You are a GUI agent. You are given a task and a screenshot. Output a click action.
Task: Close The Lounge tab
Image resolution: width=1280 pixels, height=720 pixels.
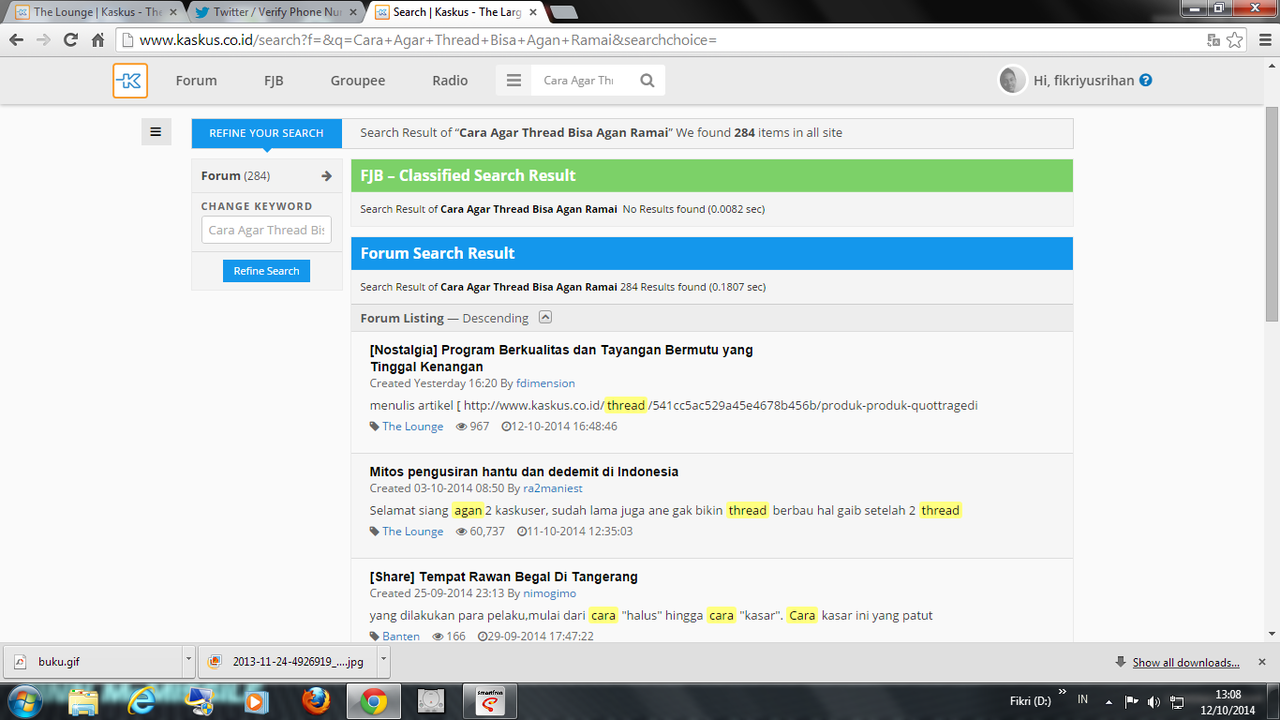(173, 13)
